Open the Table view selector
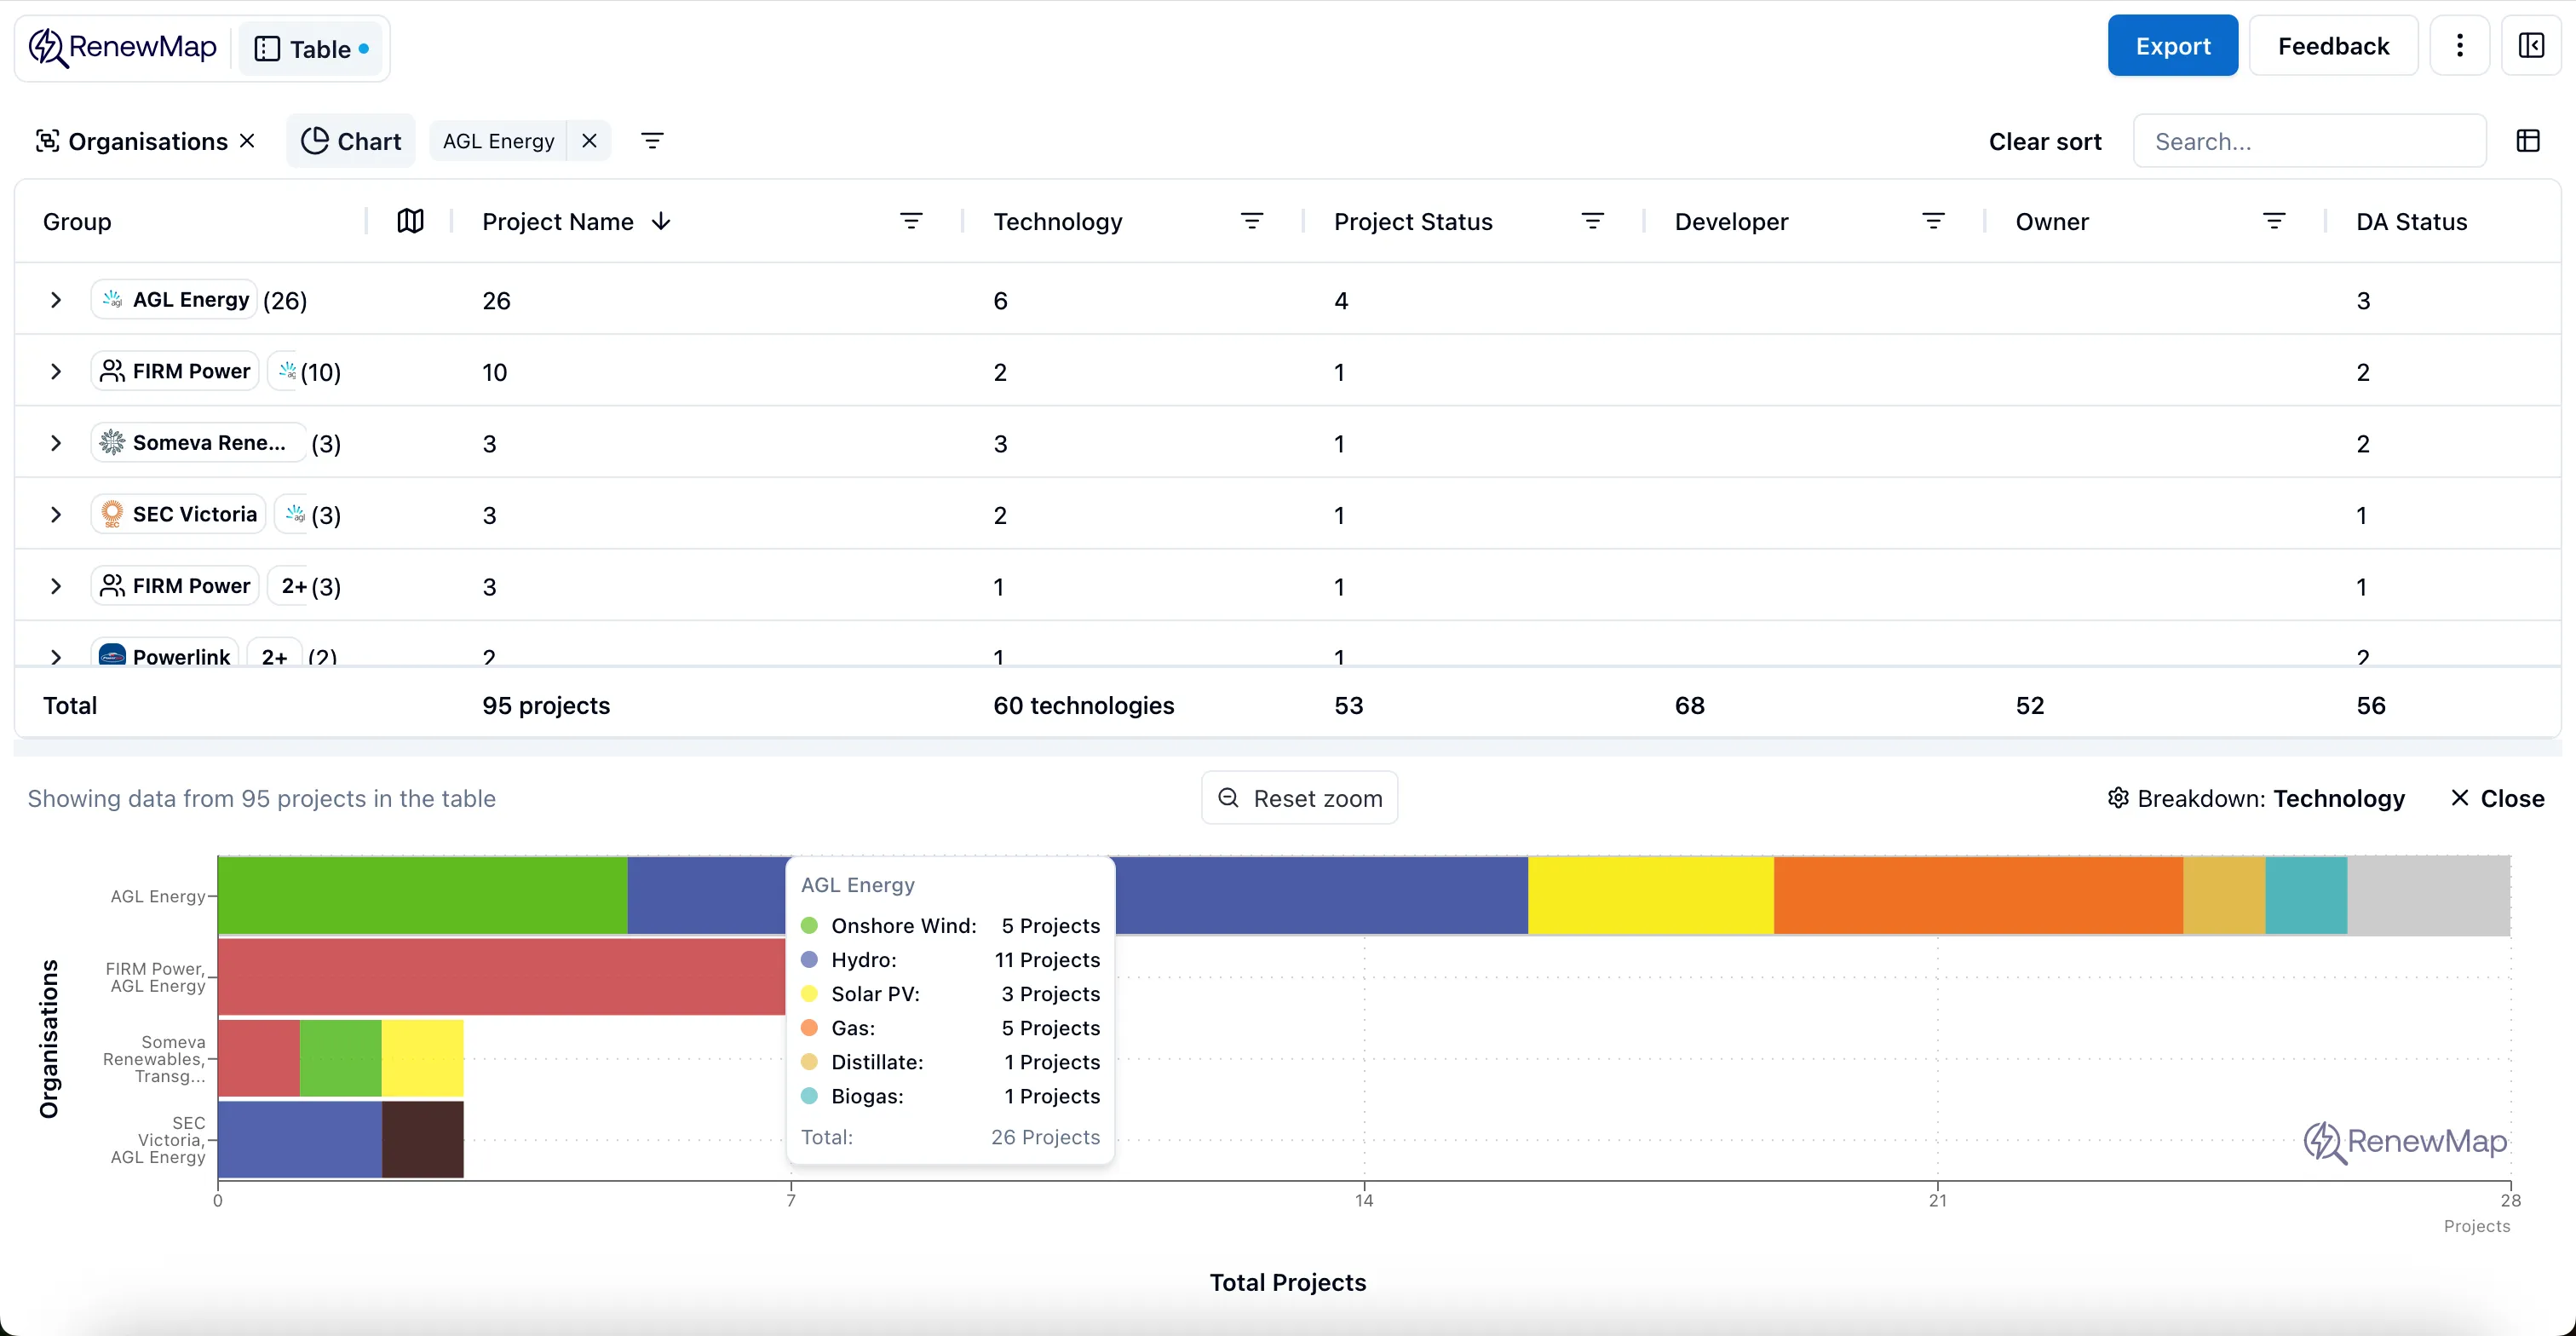This screenshot has height=1336, width=2576. pyautogui.click(x=311, y=47)
